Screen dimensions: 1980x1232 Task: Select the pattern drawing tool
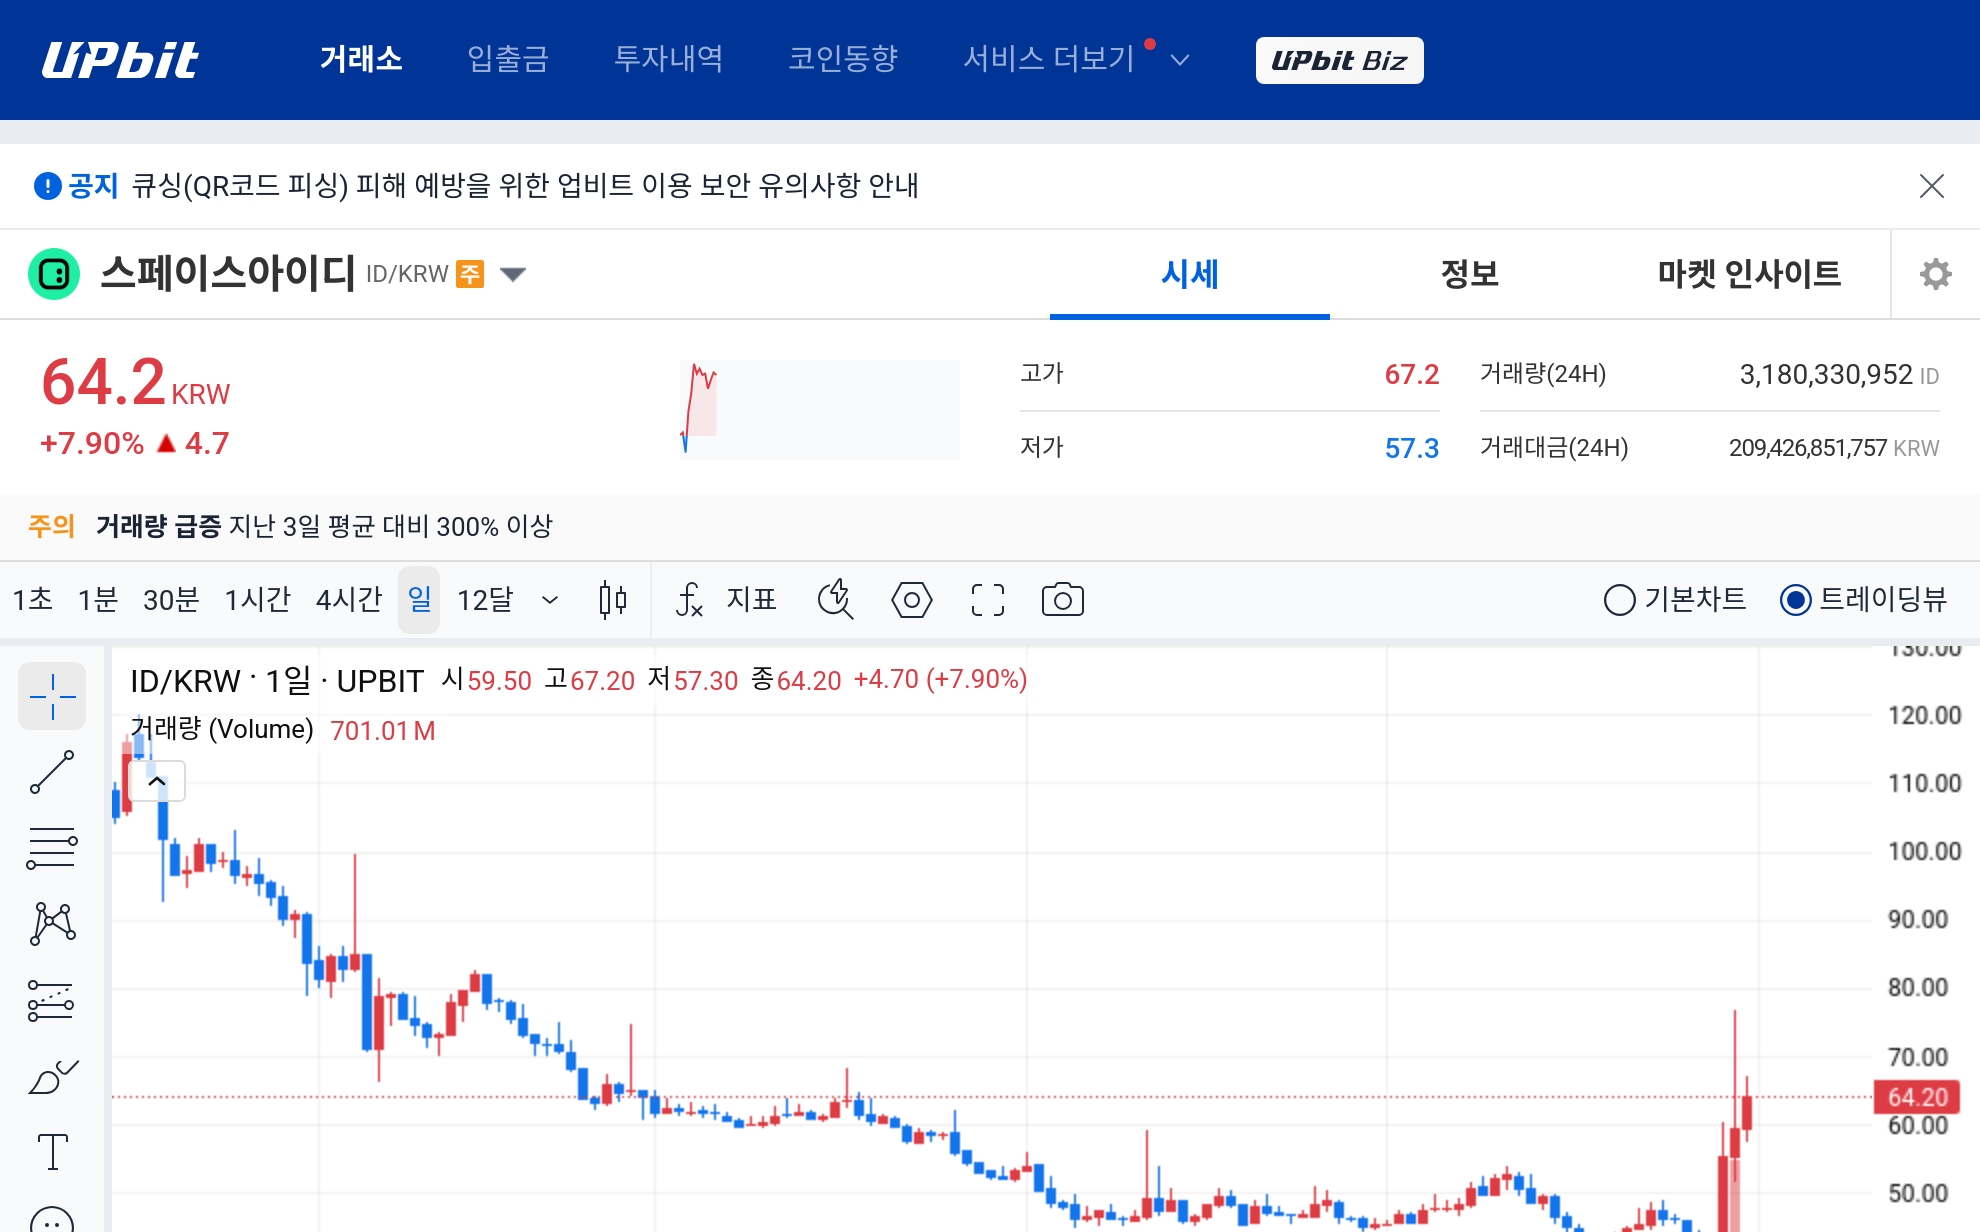[52, 924]
